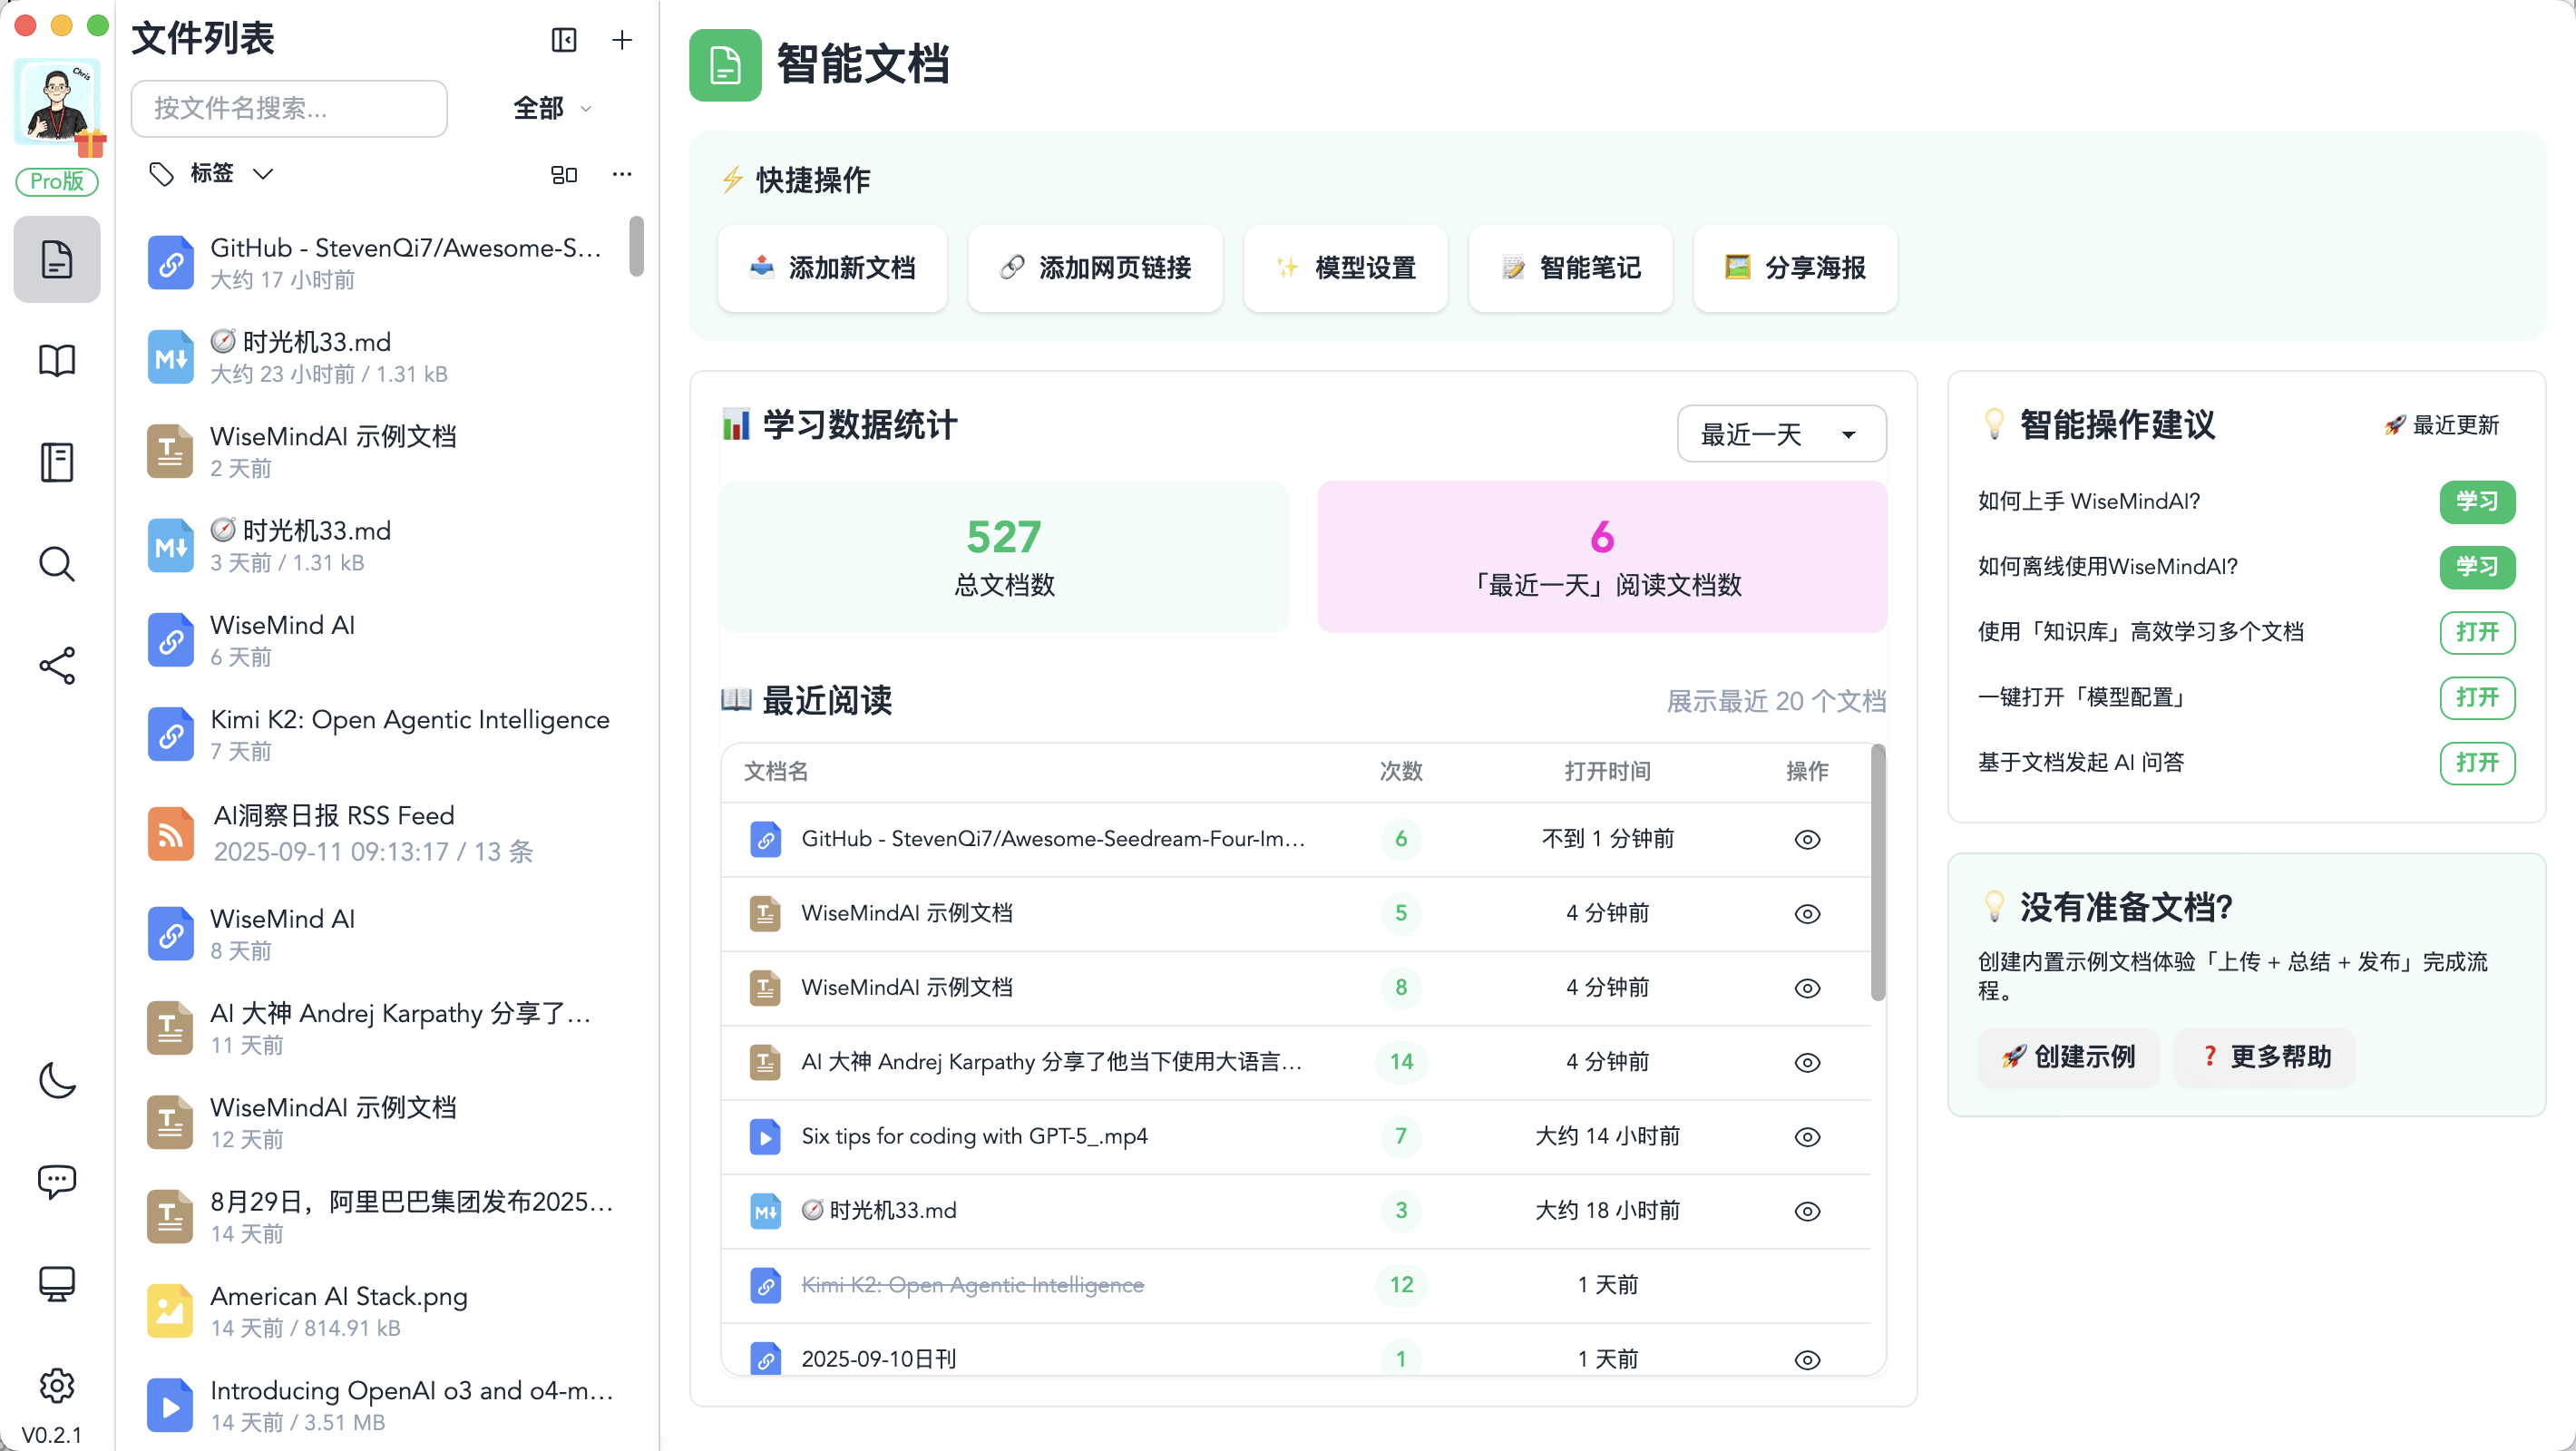Switch file list view layout icon
The height and width of the screenshot is (1451, 2576).
point(564,175)
